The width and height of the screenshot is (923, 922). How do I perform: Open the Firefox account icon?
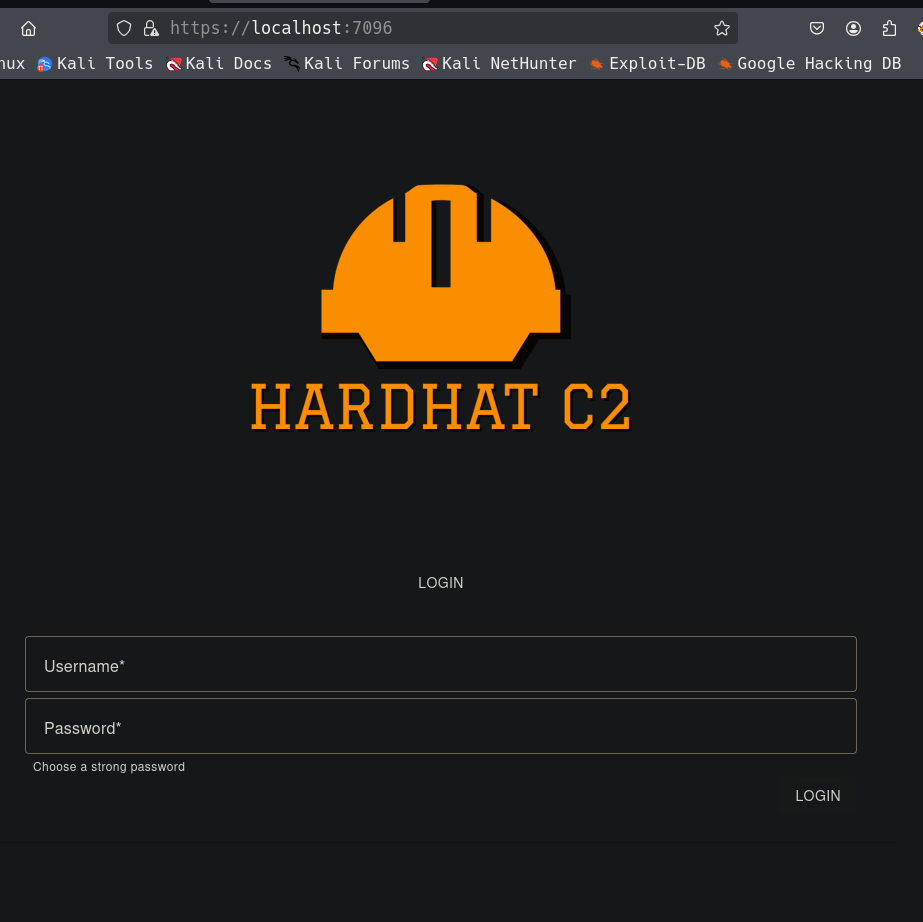pos(853,28)
